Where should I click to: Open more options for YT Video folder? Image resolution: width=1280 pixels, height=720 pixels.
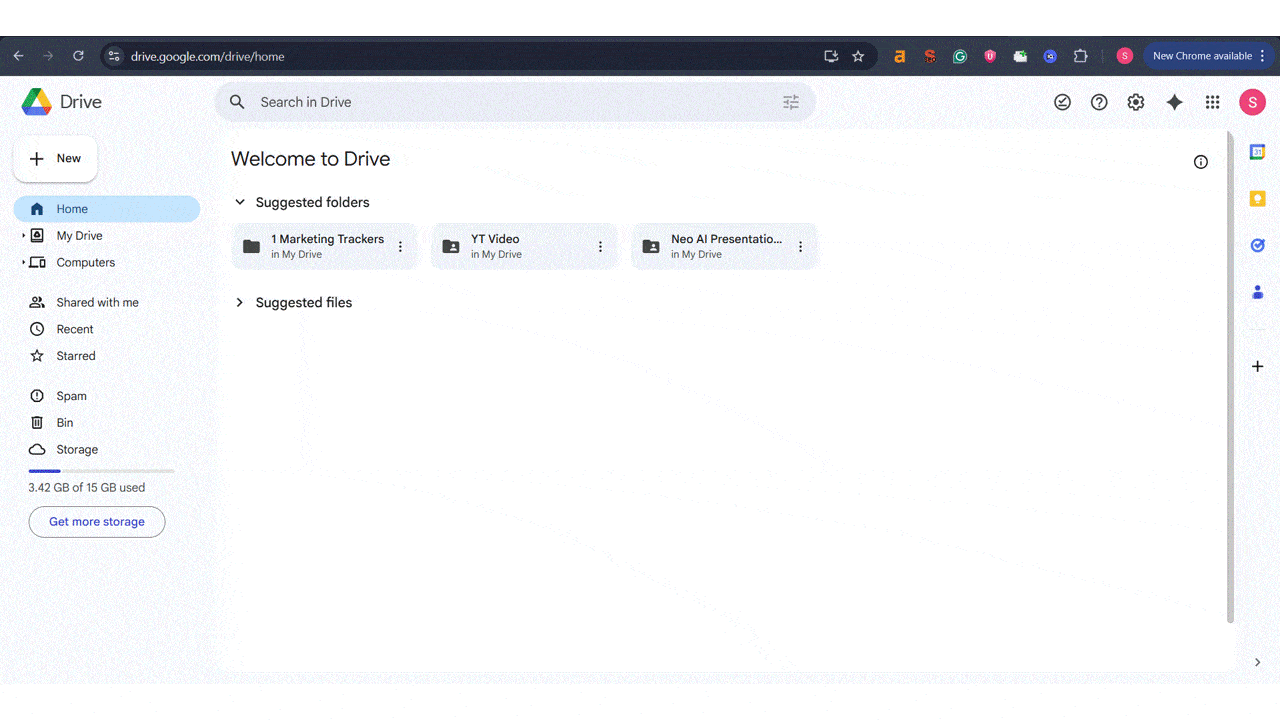coord(599,246)
